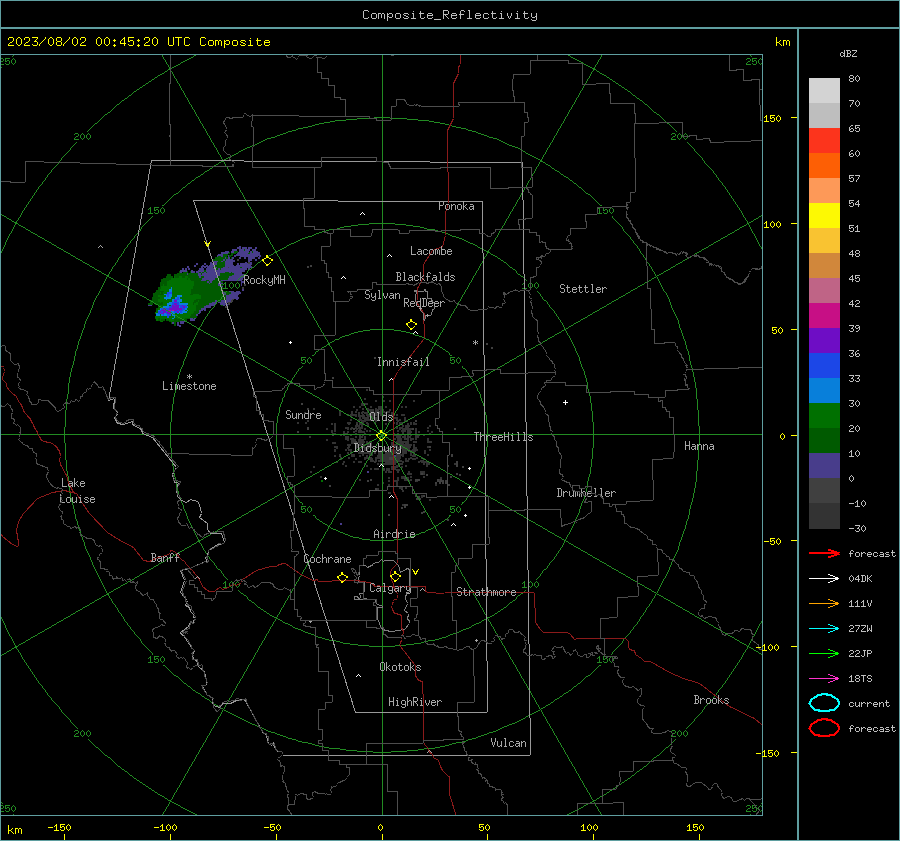Click the 'Strathmore' map label
900x841 pixels.
[486, 592]
